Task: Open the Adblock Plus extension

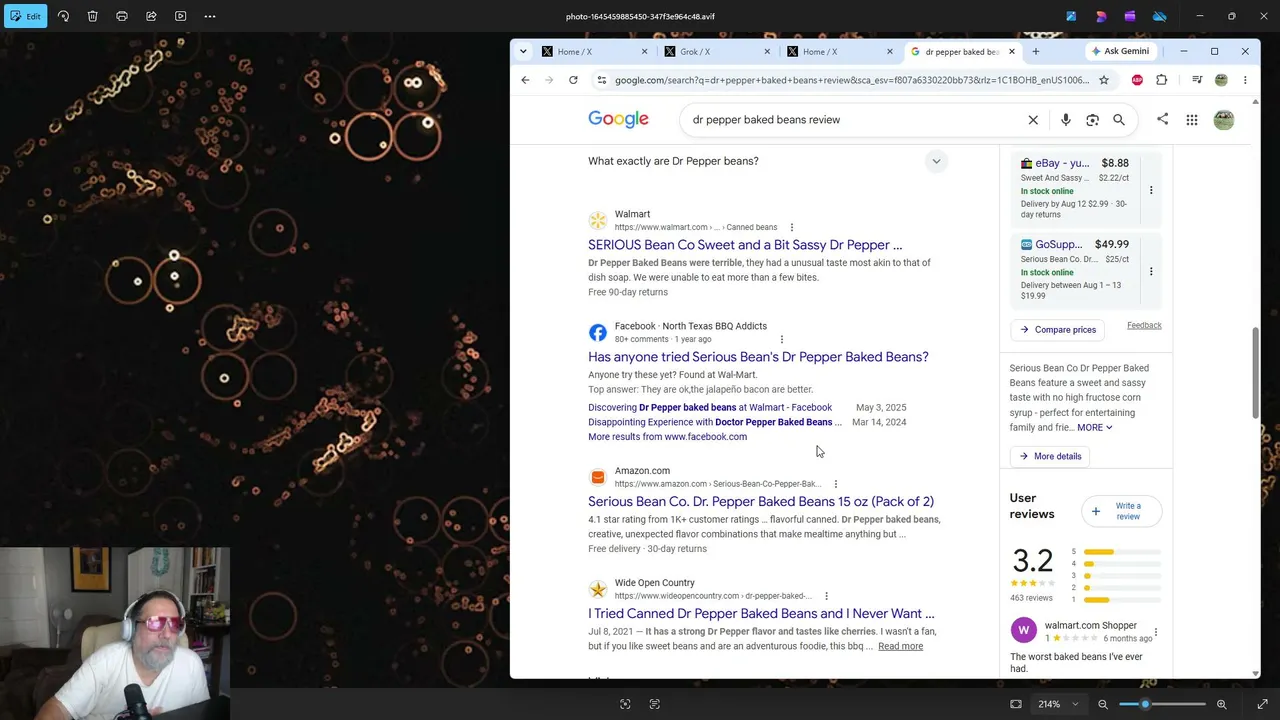Action: point(1137,80)
